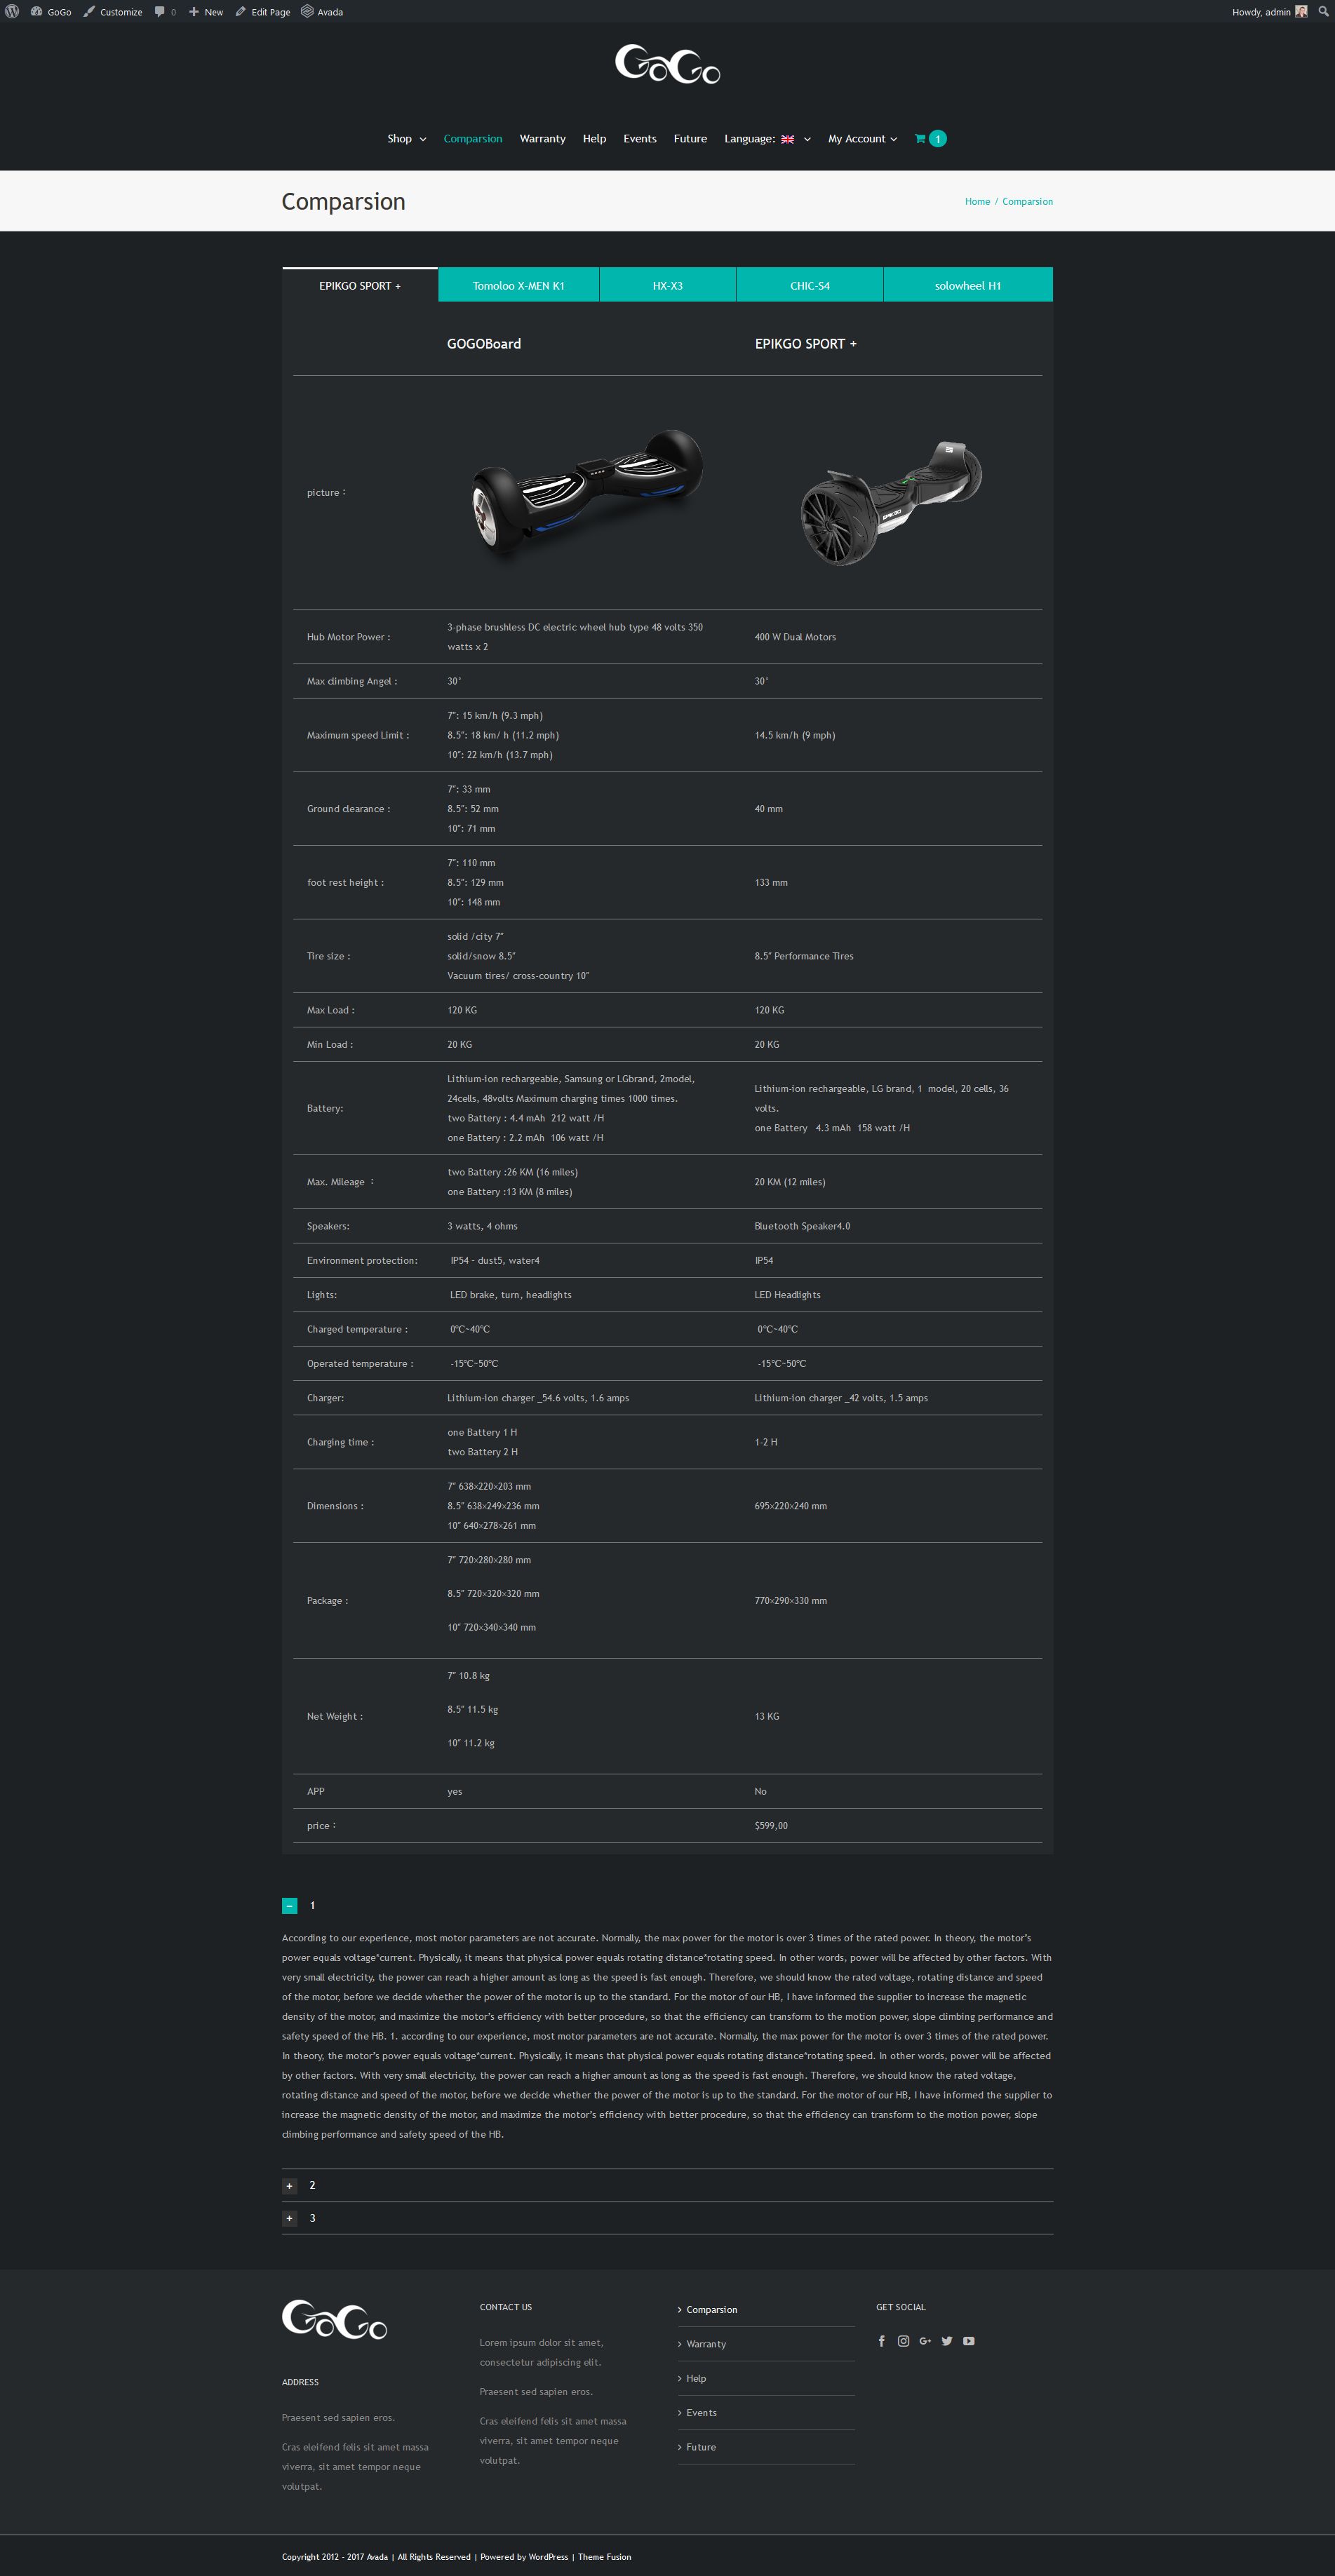Expand accordion section 3
This screenshot has width=1335, height=2576.
coord(290,2219)
